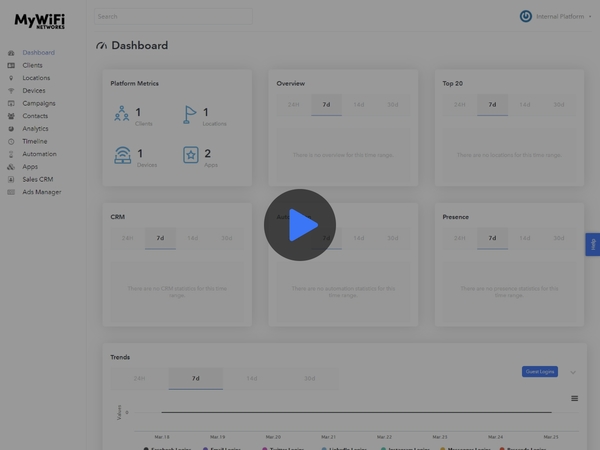This screenshot has height=450, width=600.
Task: Select 30d in Presence card
Action: [x=559, y=238]
